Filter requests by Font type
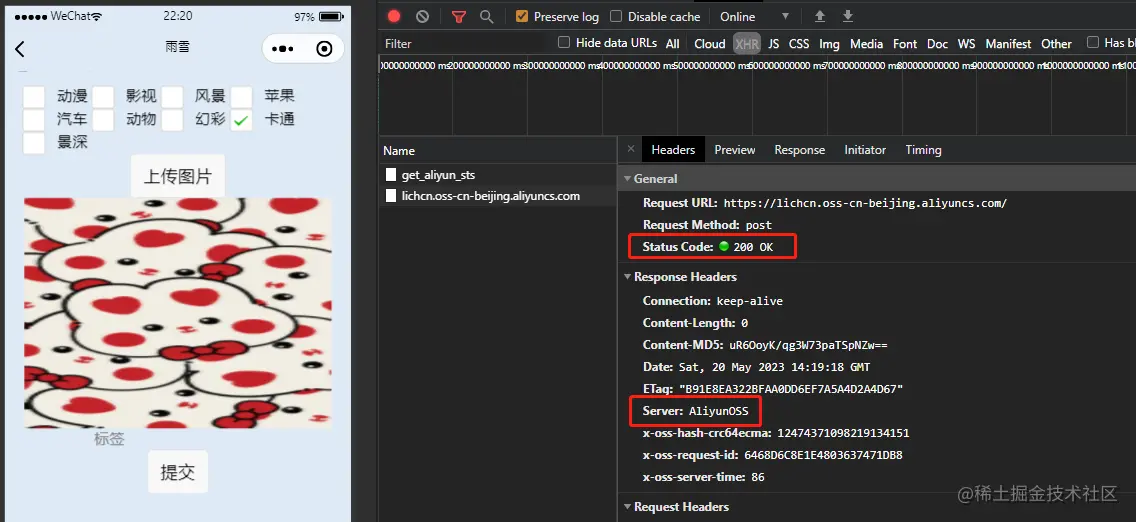The image size is (1136, 522). (x=905, y=43)
